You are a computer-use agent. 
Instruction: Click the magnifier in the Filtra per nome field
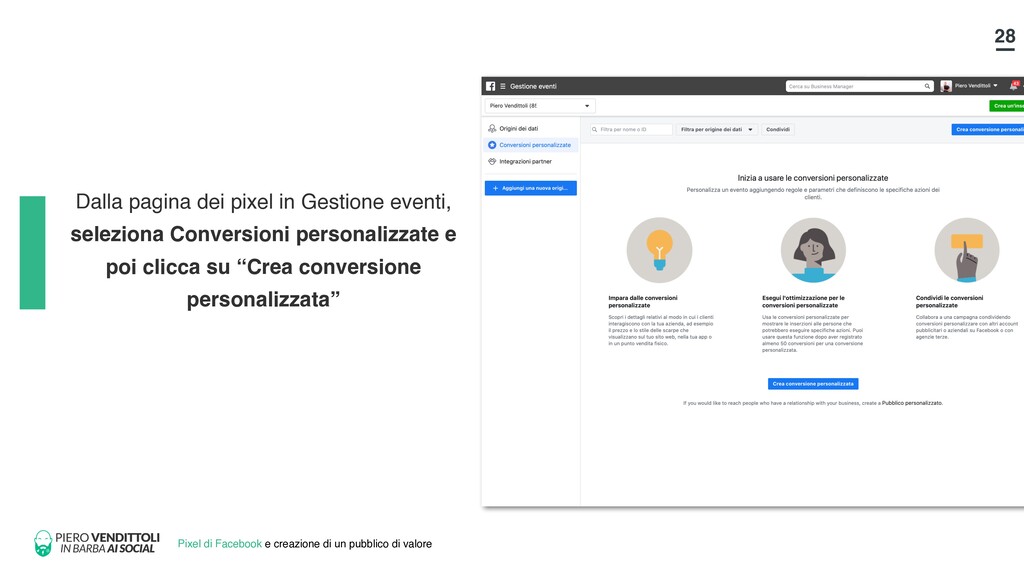point(594,129)
